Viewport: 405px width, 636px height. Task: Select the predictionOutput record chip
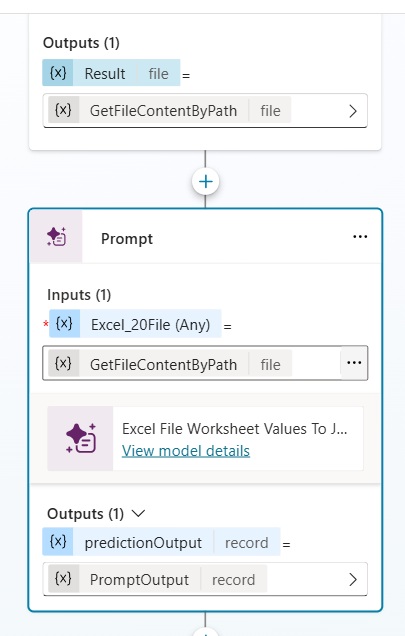click(x=161, y=541)
